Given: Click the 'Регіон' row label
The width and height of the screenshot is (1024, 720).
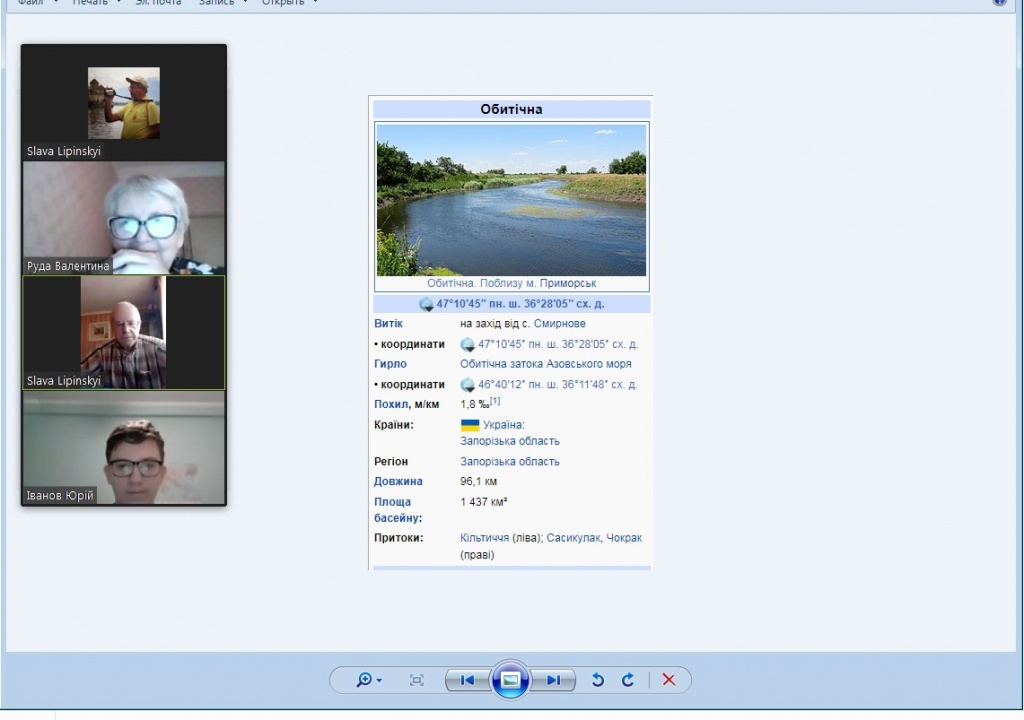Looking at the screenshot, I should click(x=391, y=462).
